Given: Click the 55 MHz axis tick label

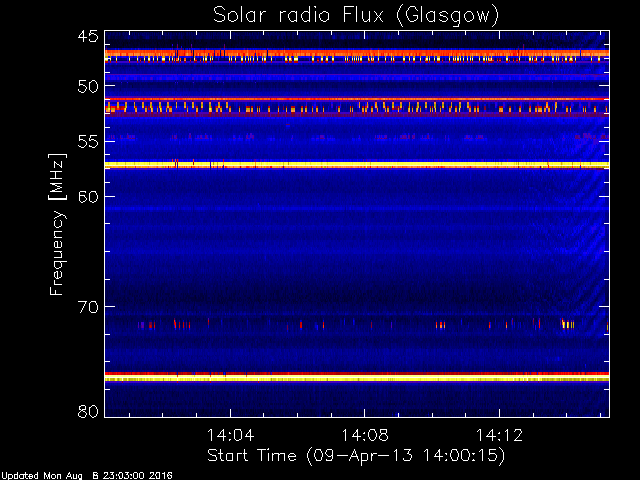Looking at the screenshot, I should pos(88,142).
